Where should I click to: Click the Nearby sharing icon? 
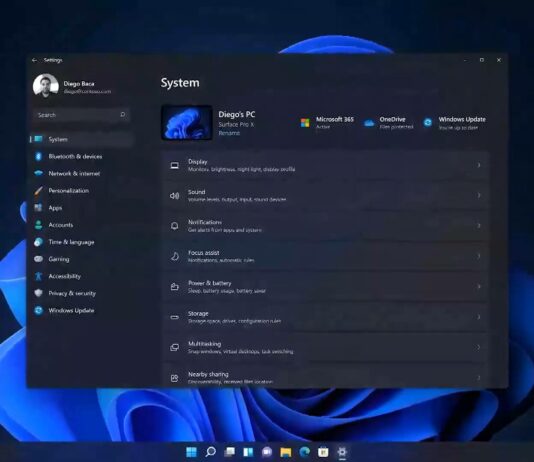tap(175, 378)
